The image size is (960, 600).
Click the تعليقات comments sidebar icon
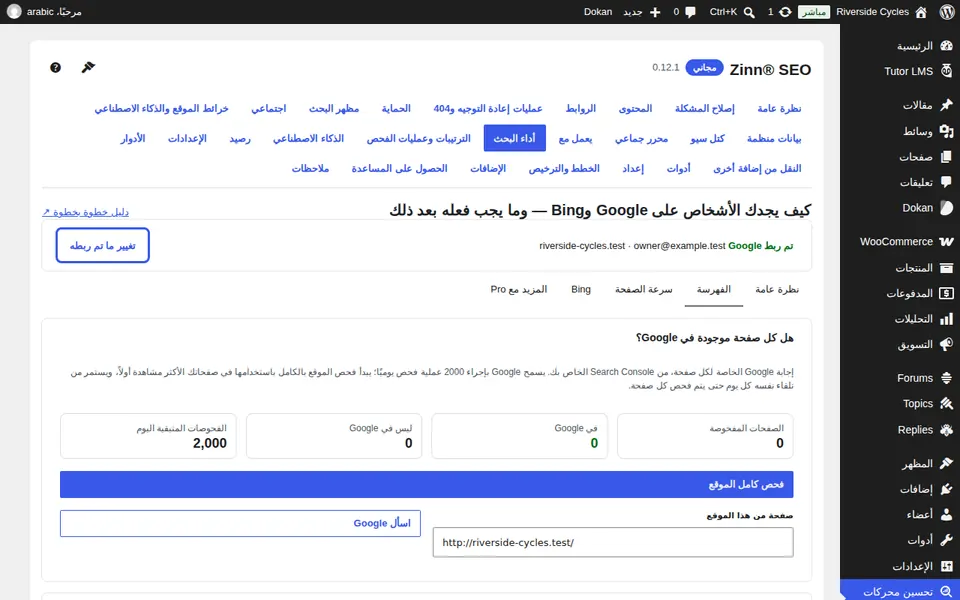[946, 182]
